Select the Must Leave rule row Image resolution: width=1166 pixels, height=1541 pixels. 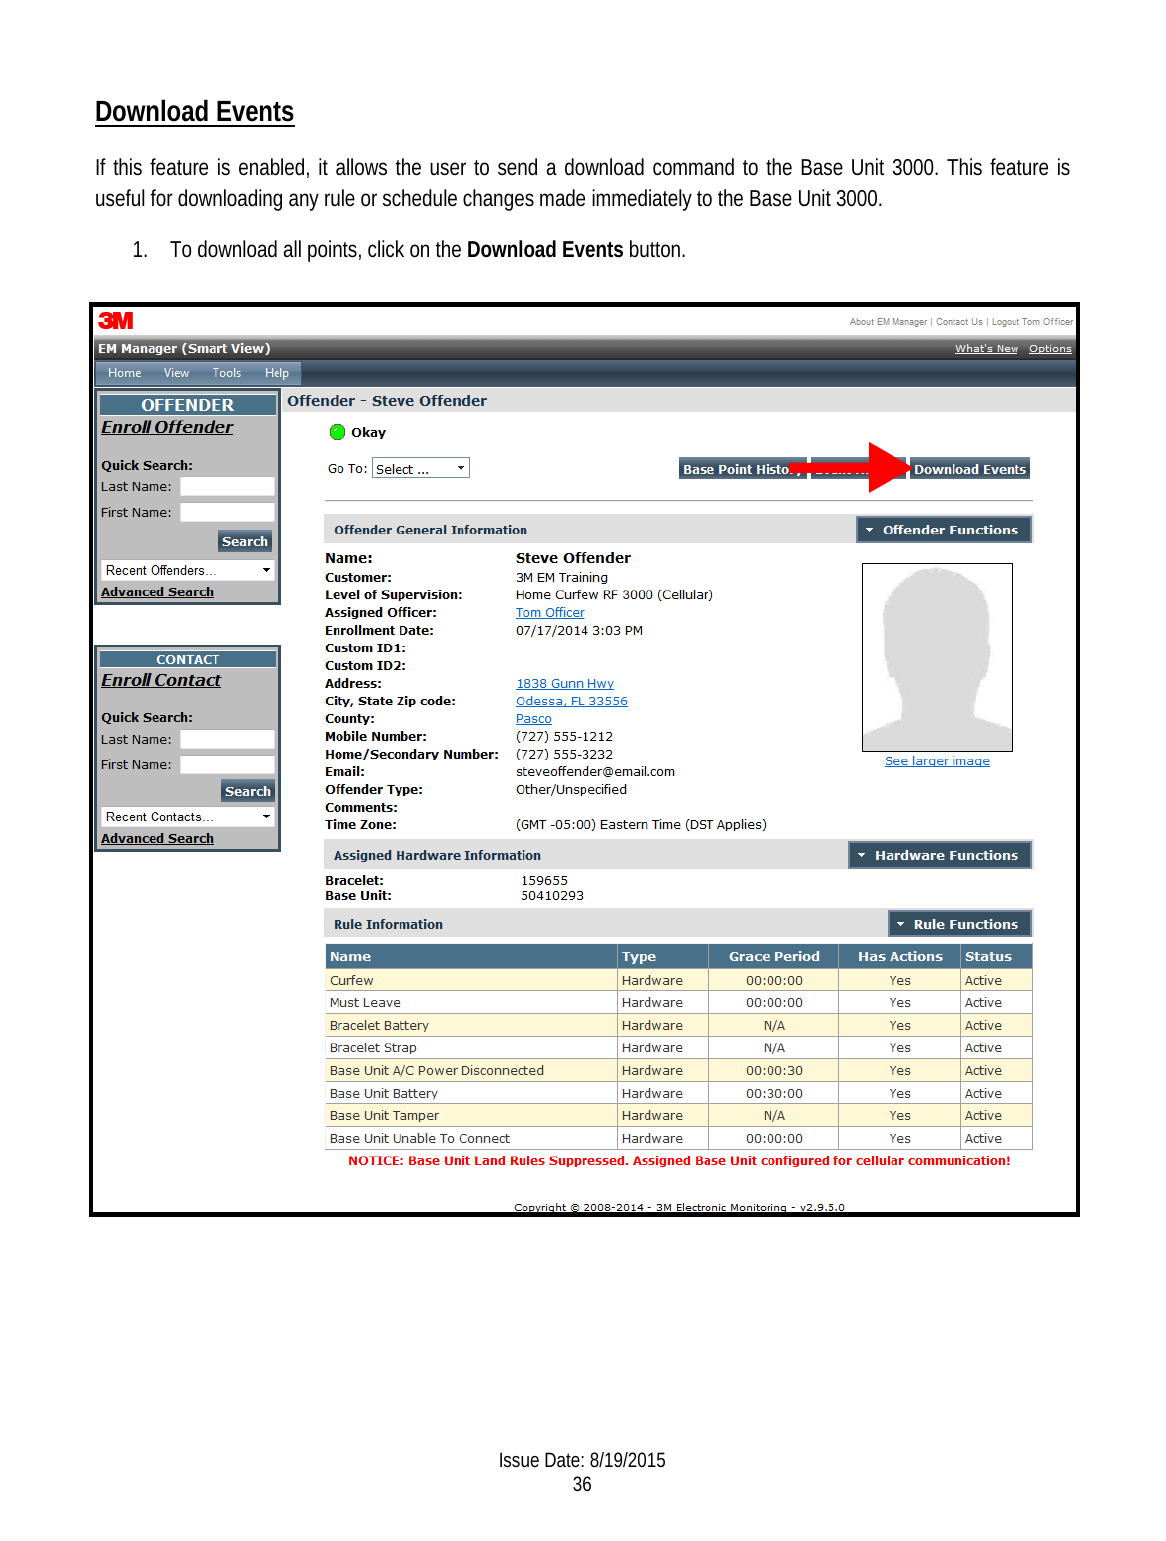click(679, 1002)
